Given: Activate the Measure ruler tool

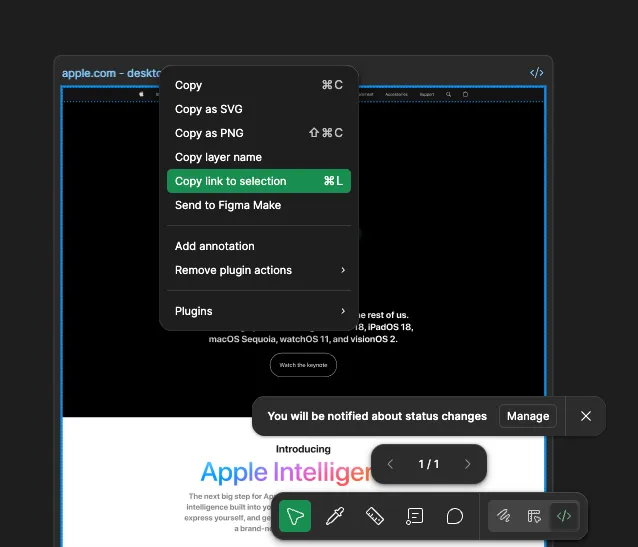Looking at the screenshot, I should tap(375, 516).
